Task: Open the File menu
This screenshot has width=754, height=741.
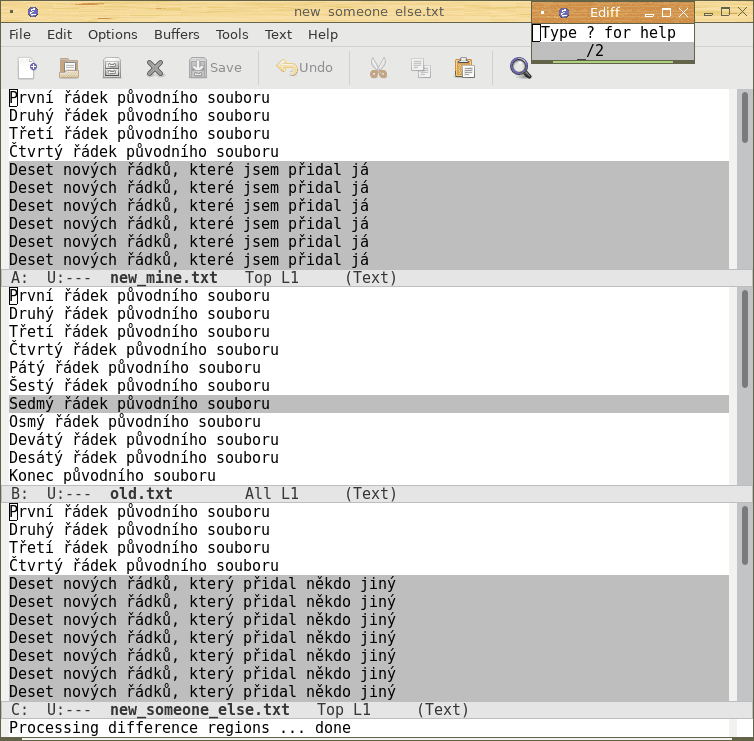Action: [20, 35]
